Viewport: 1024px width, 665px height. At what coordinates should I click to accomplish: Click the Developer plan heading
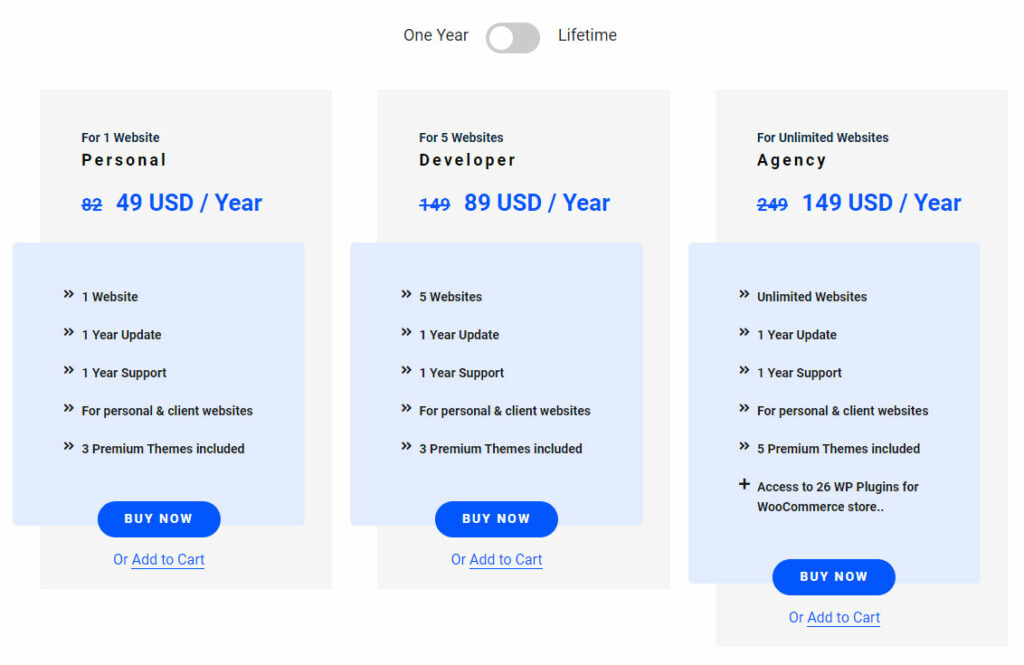(468, 160)
